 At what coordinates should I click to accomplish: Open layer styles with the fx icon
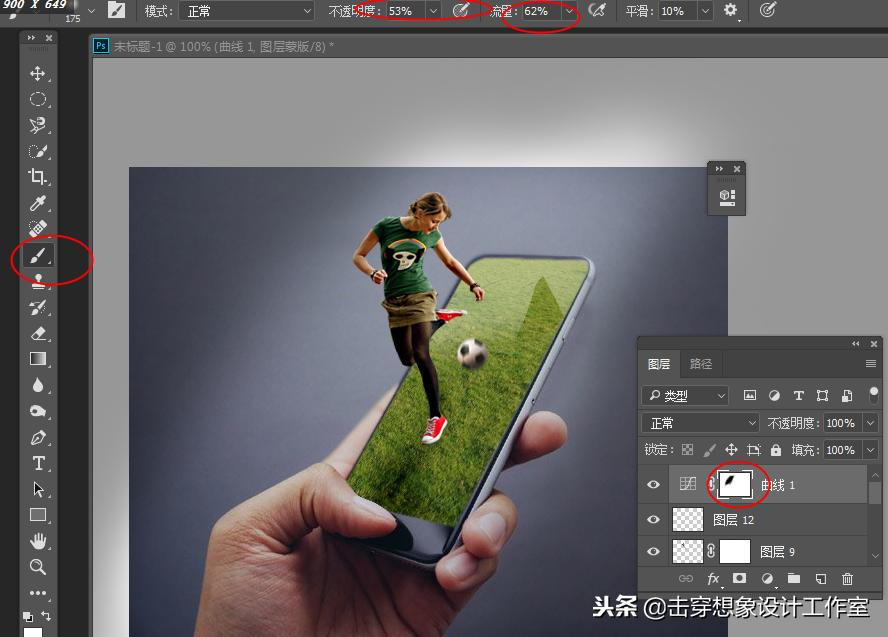(x=713, y=578)
